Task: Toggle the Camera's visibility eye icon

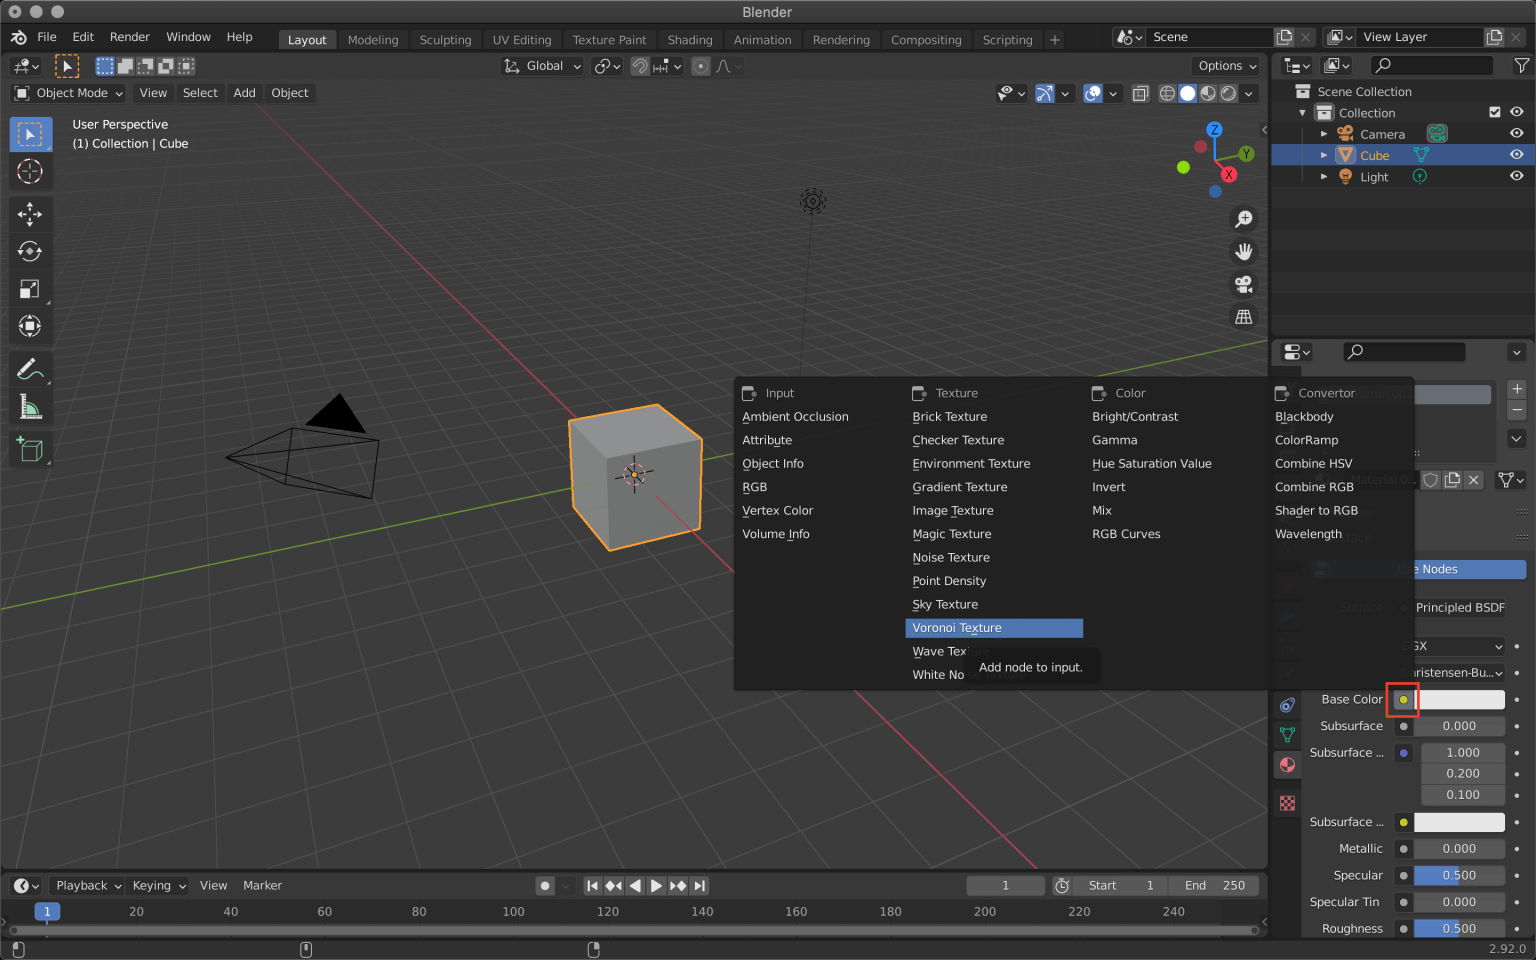Action: [1516, 133]
